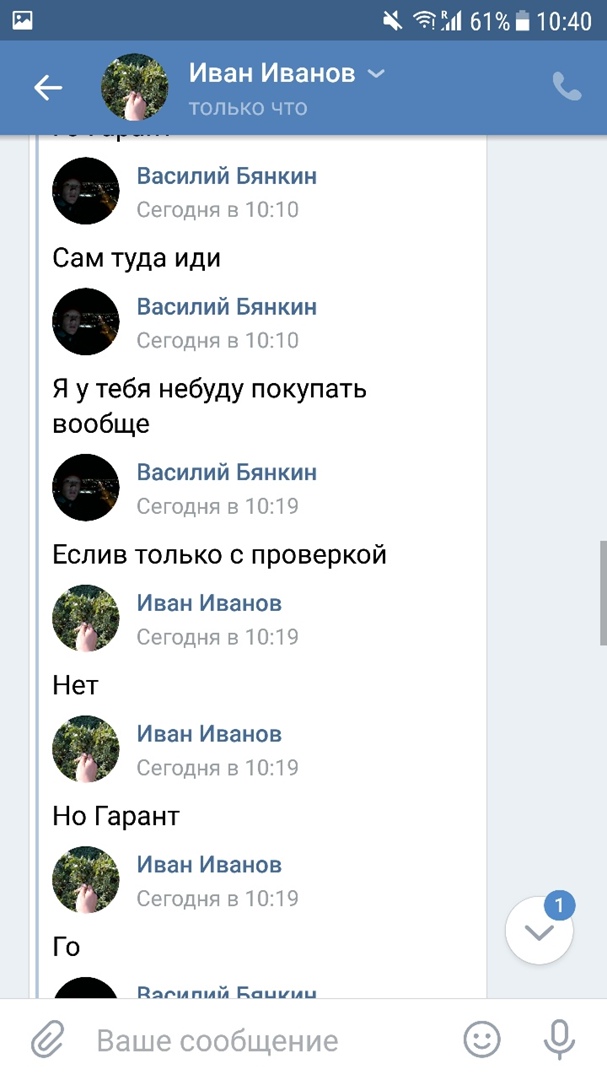Tap the image notification icon in status bar

22,20
